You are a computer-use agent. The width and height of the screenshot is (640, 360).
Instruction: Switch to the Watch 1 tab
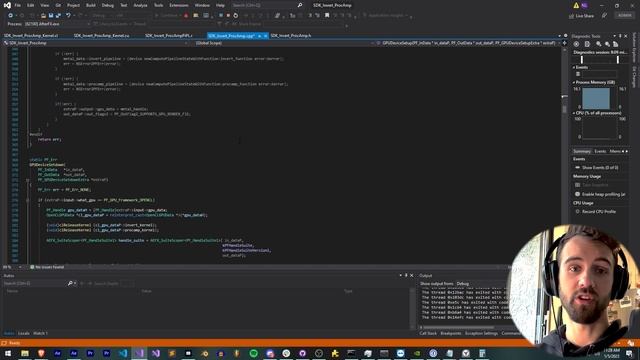[x=40, y=333]
